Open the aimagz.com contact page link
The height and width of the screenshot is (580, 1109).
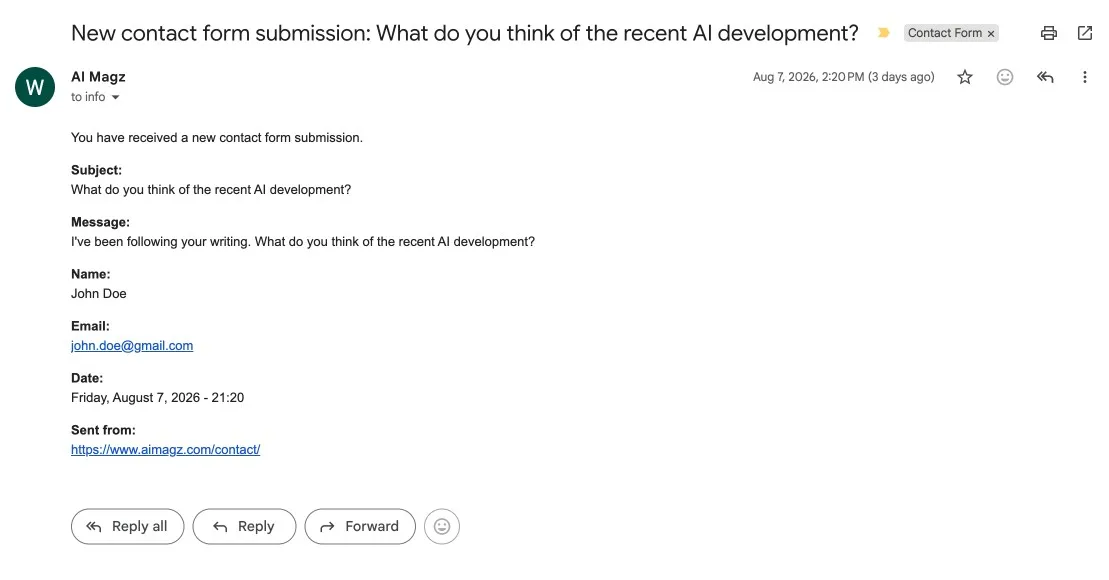(x=166, y=449)
